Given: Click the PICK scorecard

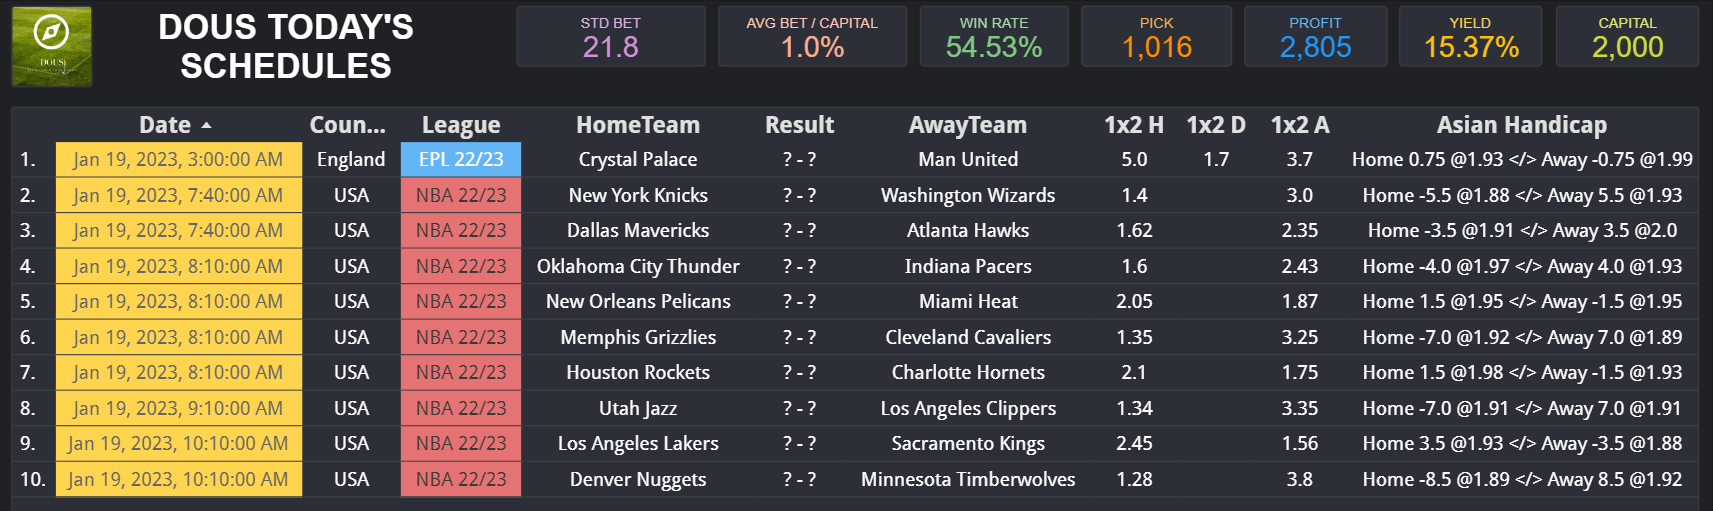Looking at the screenshot, I should click(x=1156, y=37).
